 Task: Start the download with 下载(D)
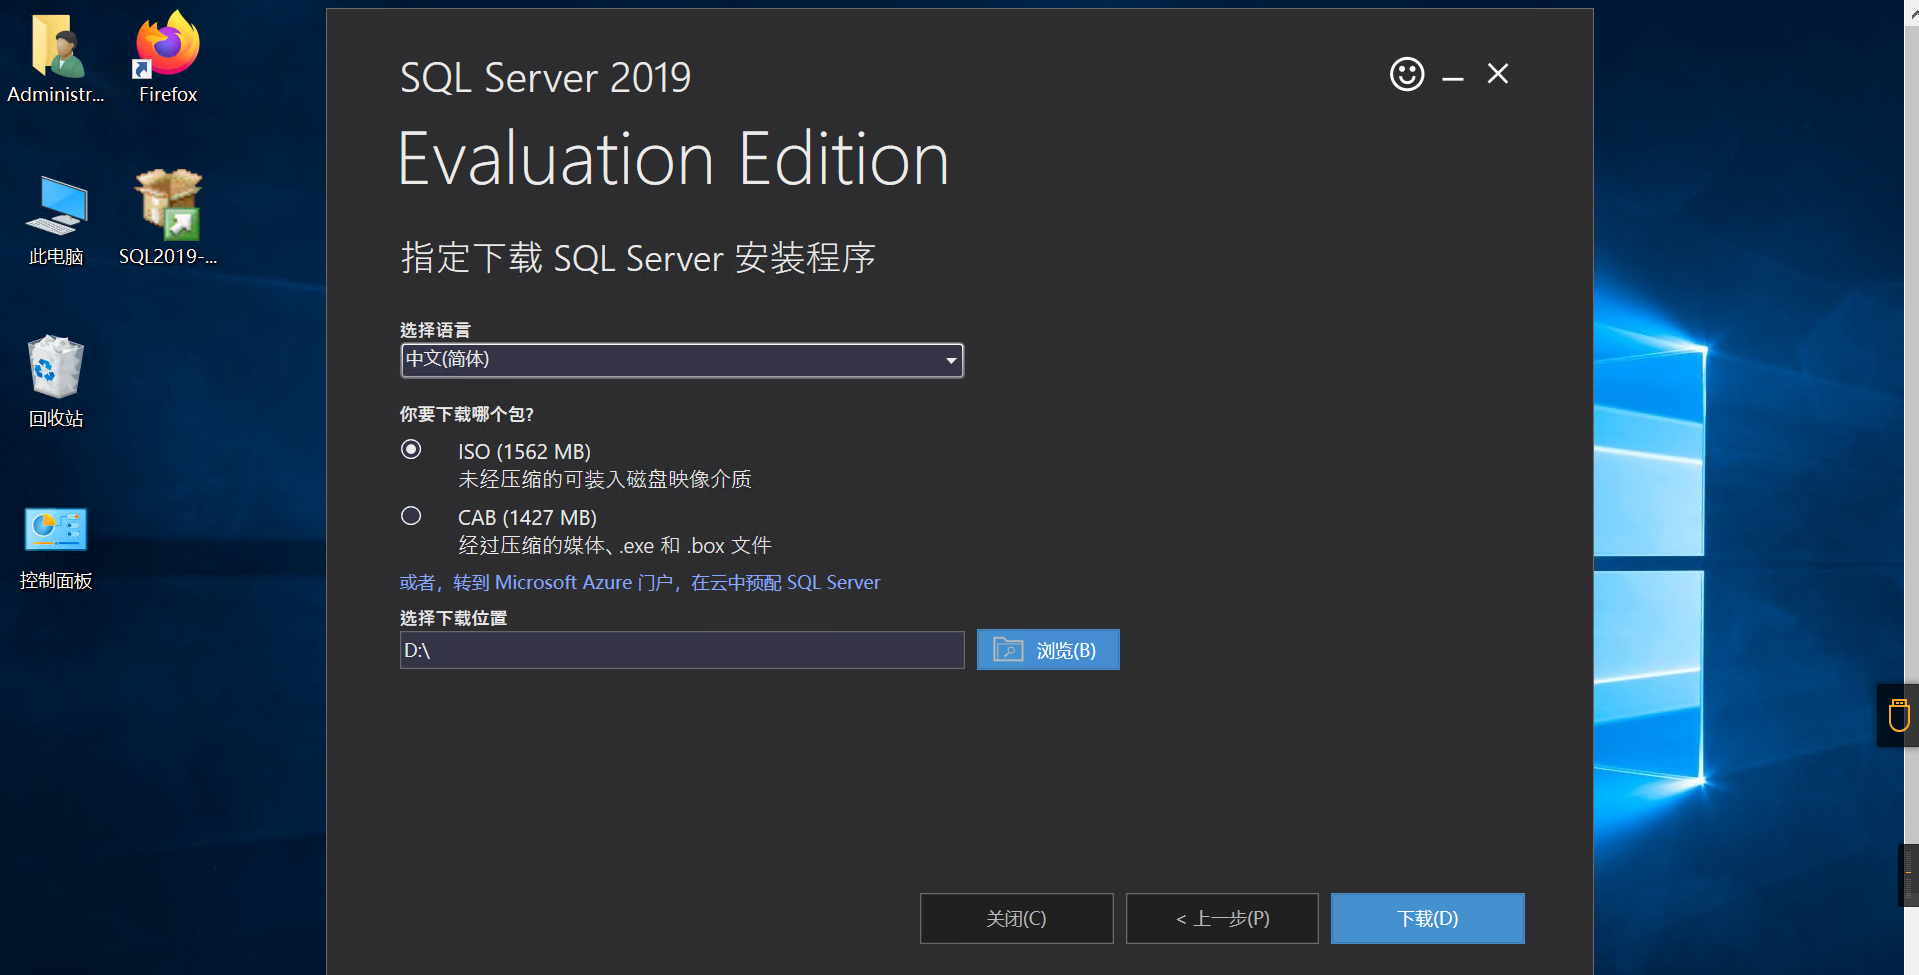pos(1428,918)
